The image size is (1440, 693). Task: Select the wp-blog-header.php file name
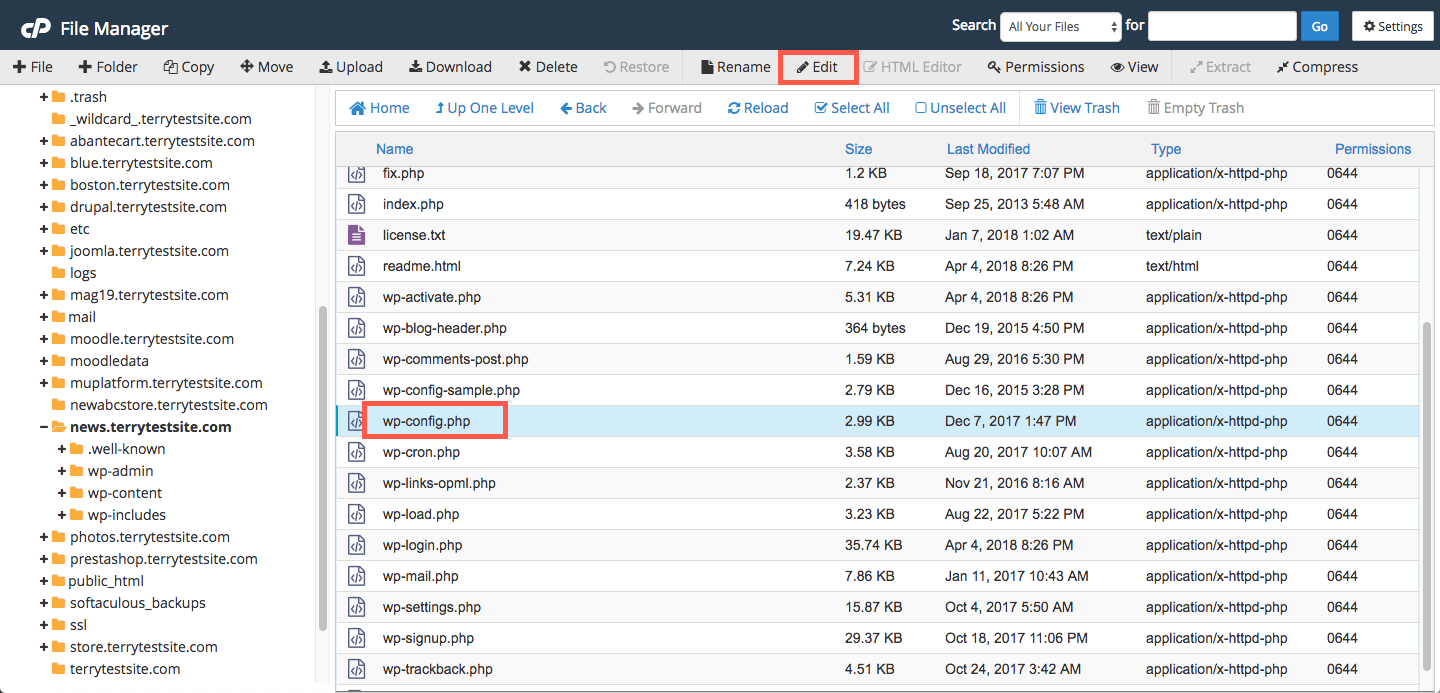pos(445,328)
